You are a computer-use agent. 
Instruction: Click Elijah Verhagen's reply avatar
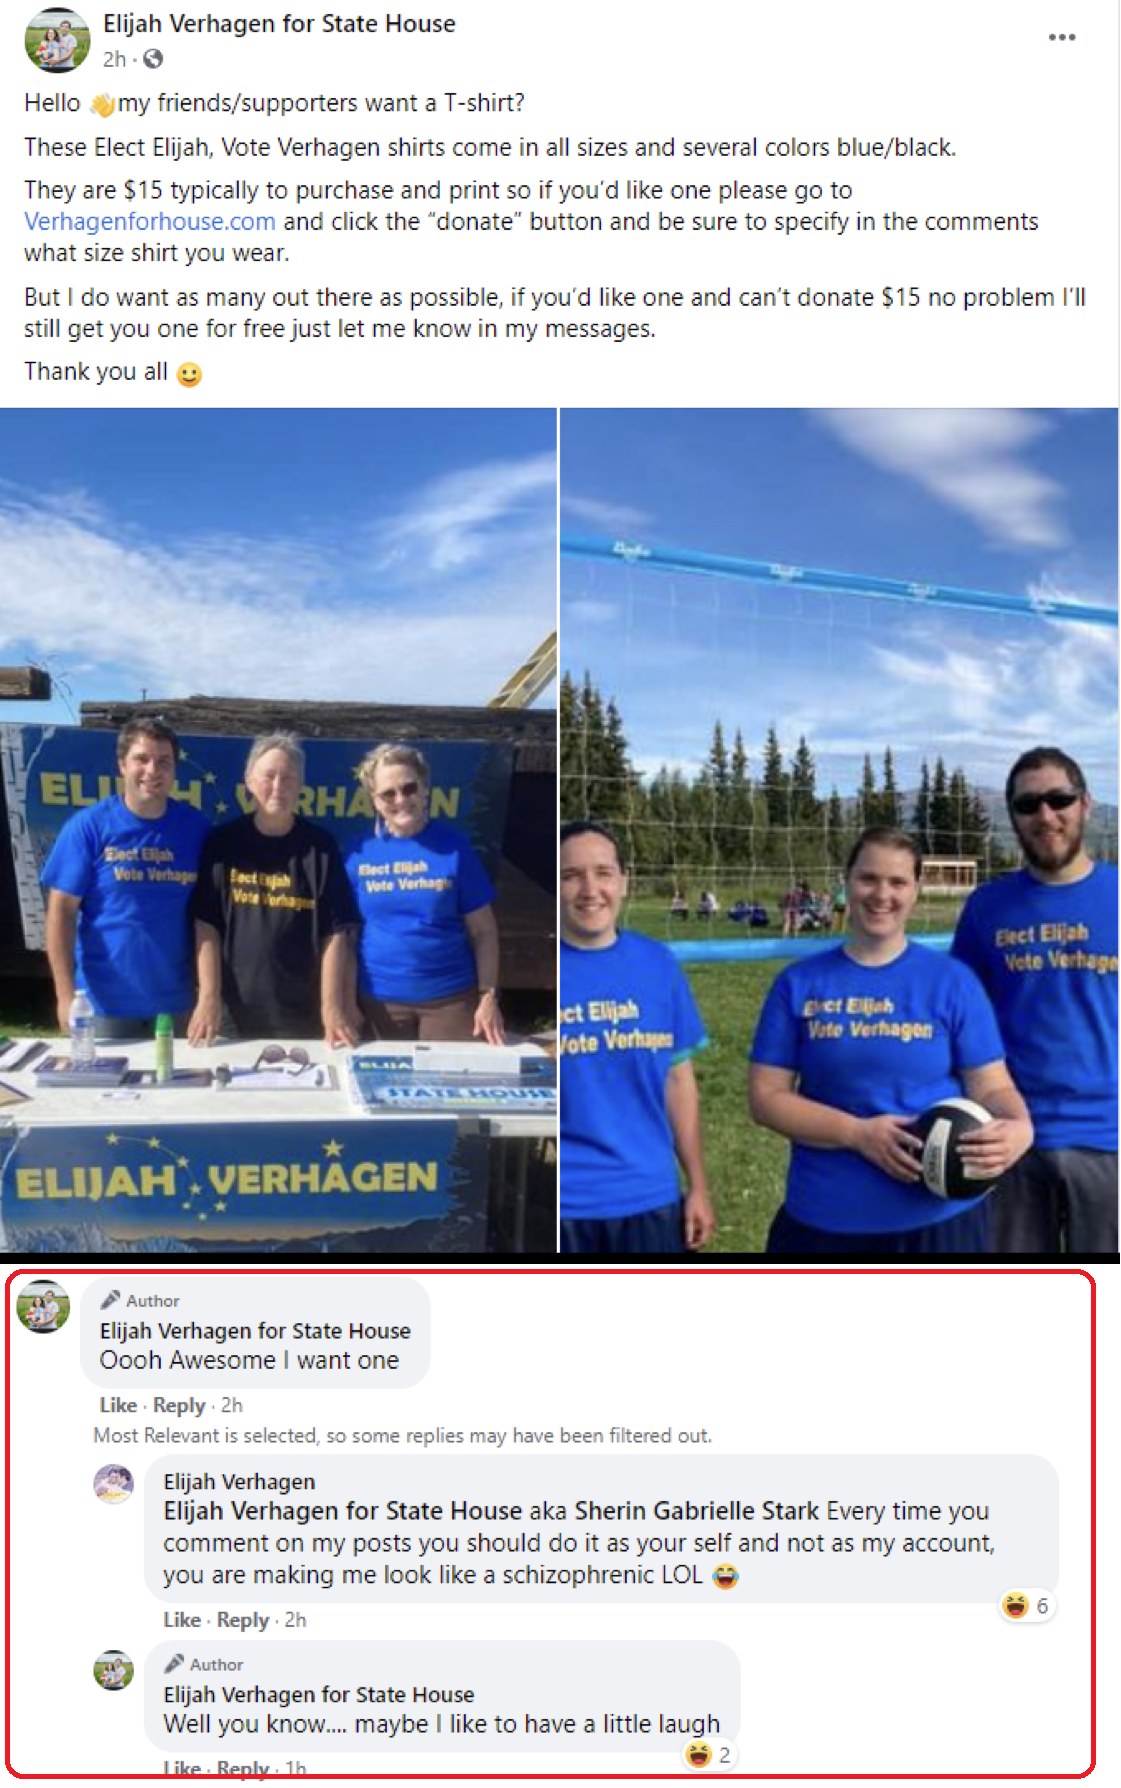(113, 1484)
